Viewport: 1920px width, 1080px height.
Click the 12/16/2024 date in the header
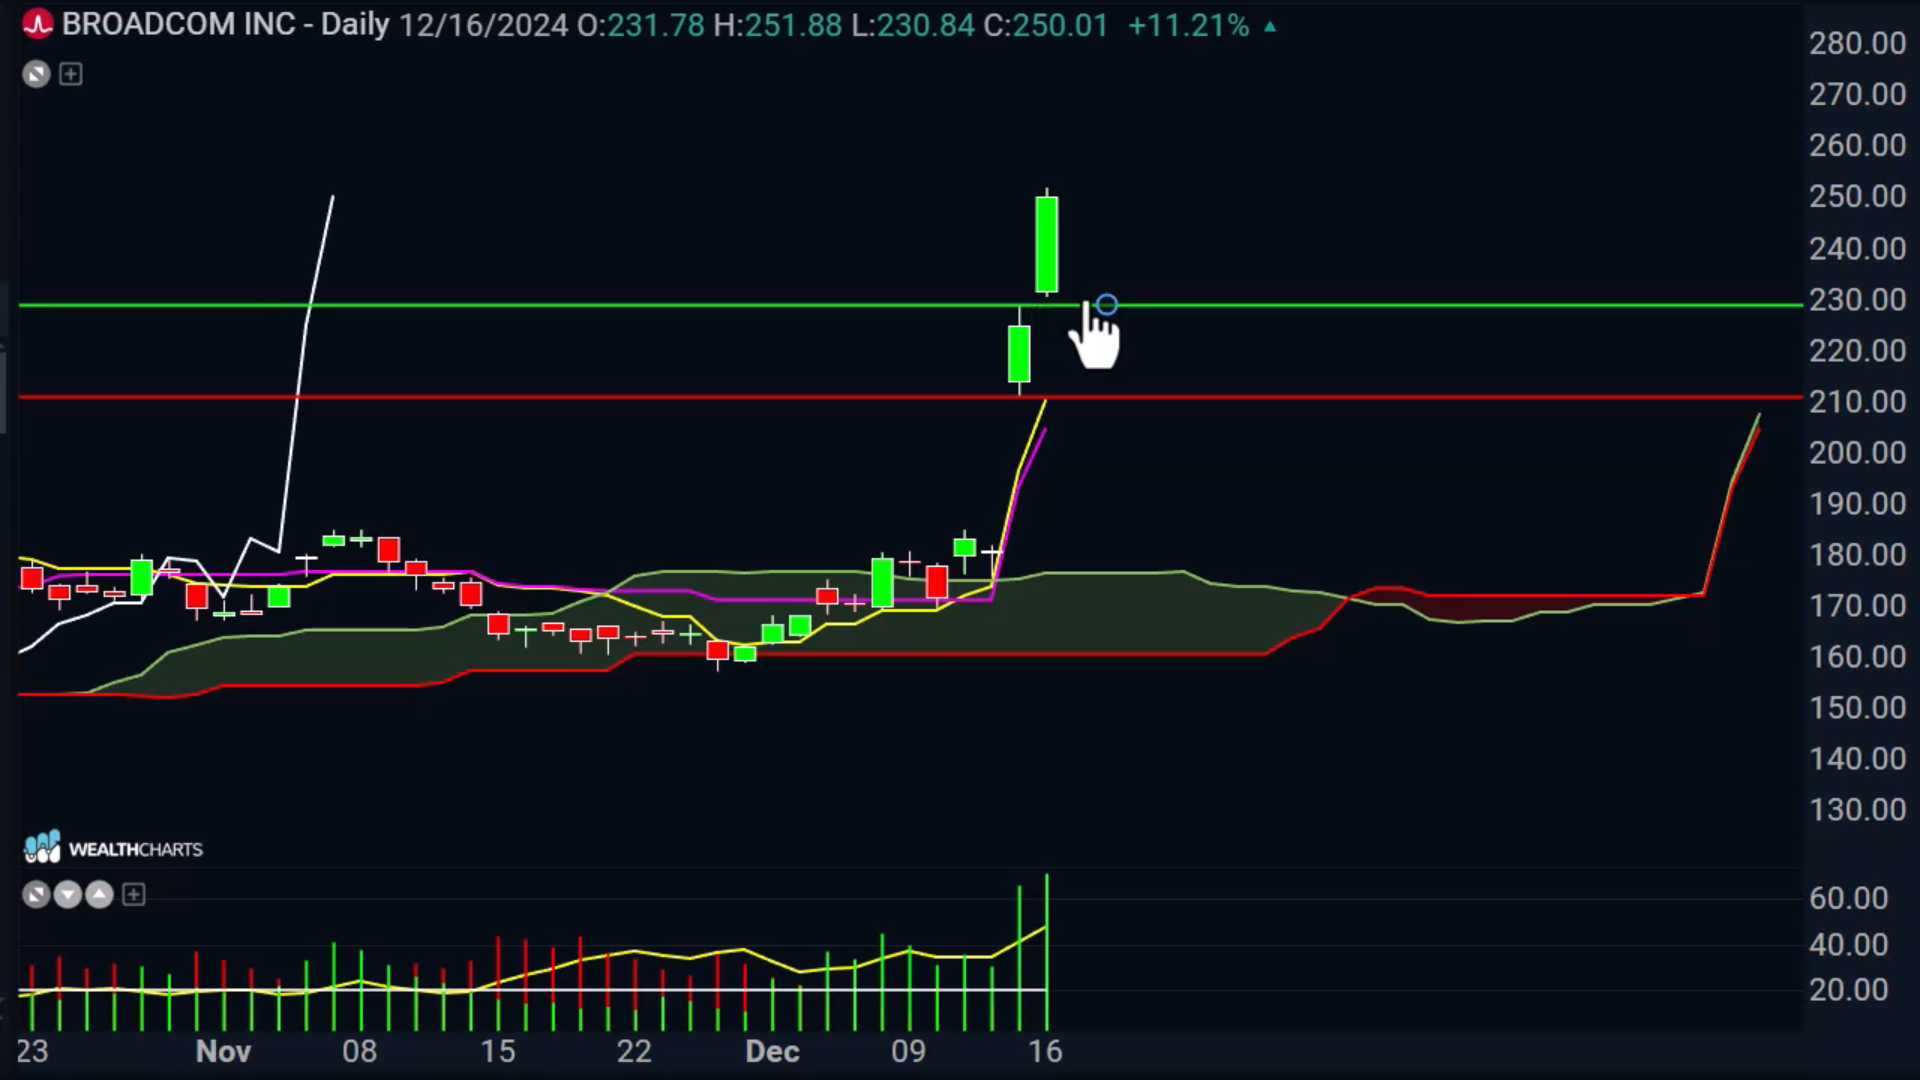coord(484,25)
